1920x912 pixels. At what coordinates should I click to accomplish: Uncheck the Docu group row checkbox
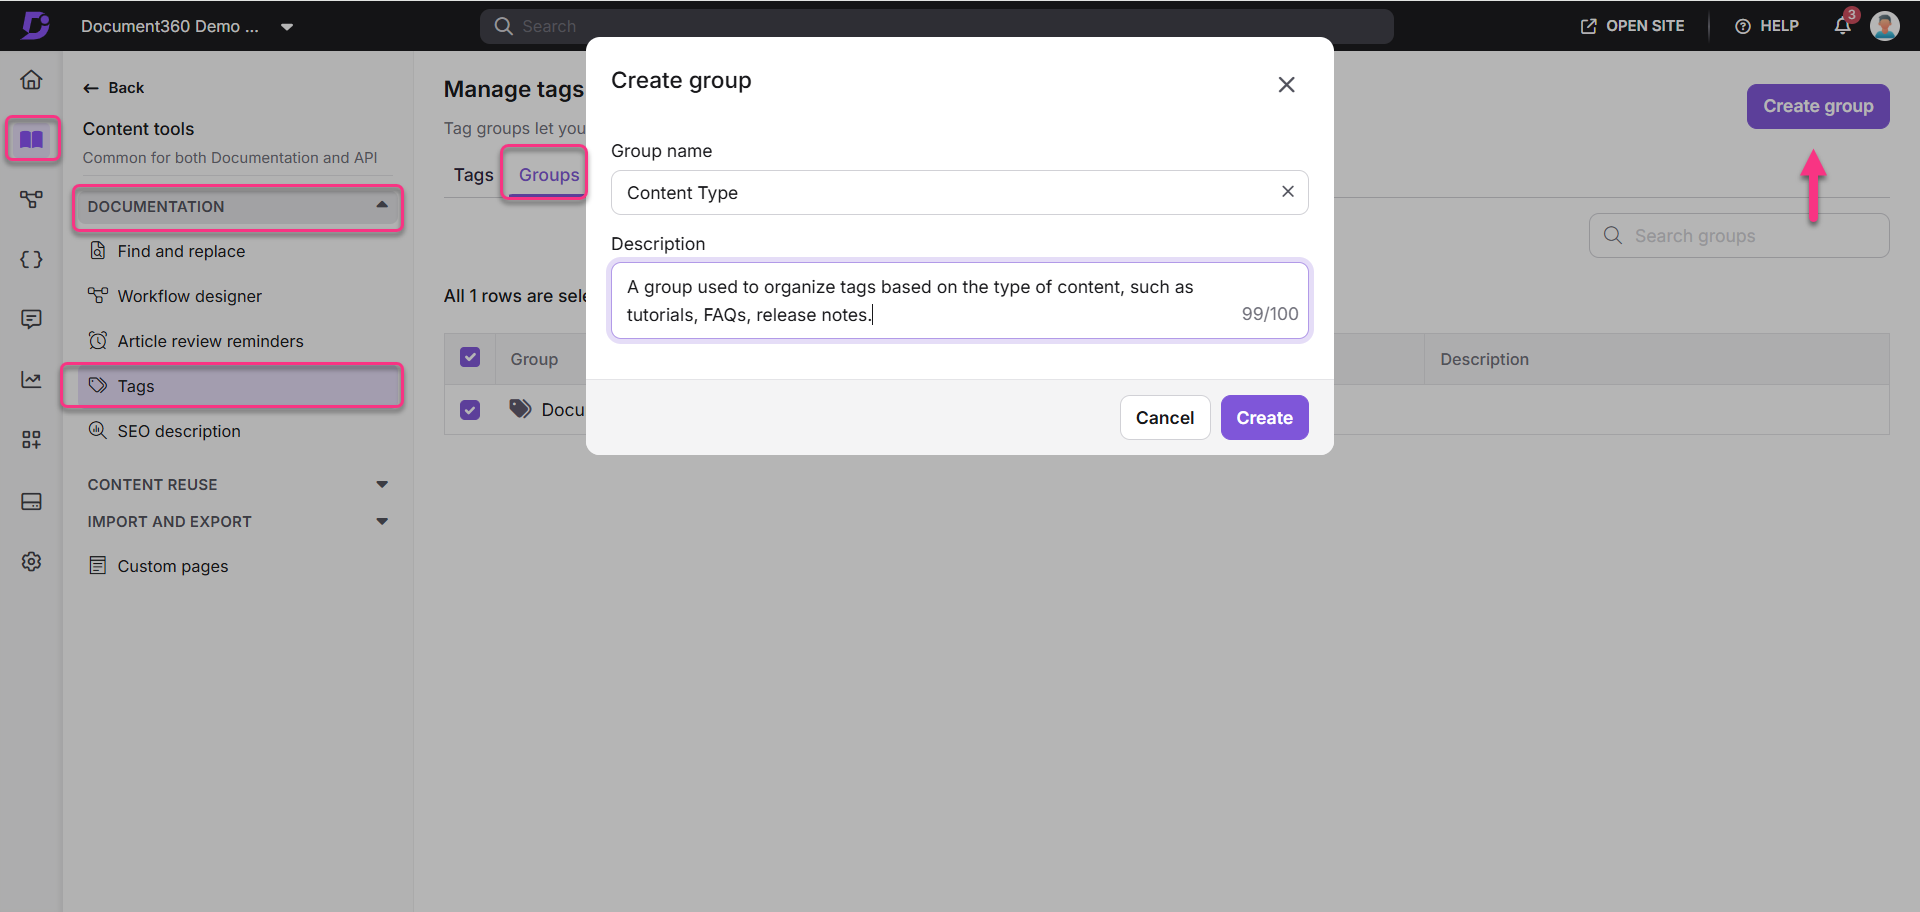[470, 410]
